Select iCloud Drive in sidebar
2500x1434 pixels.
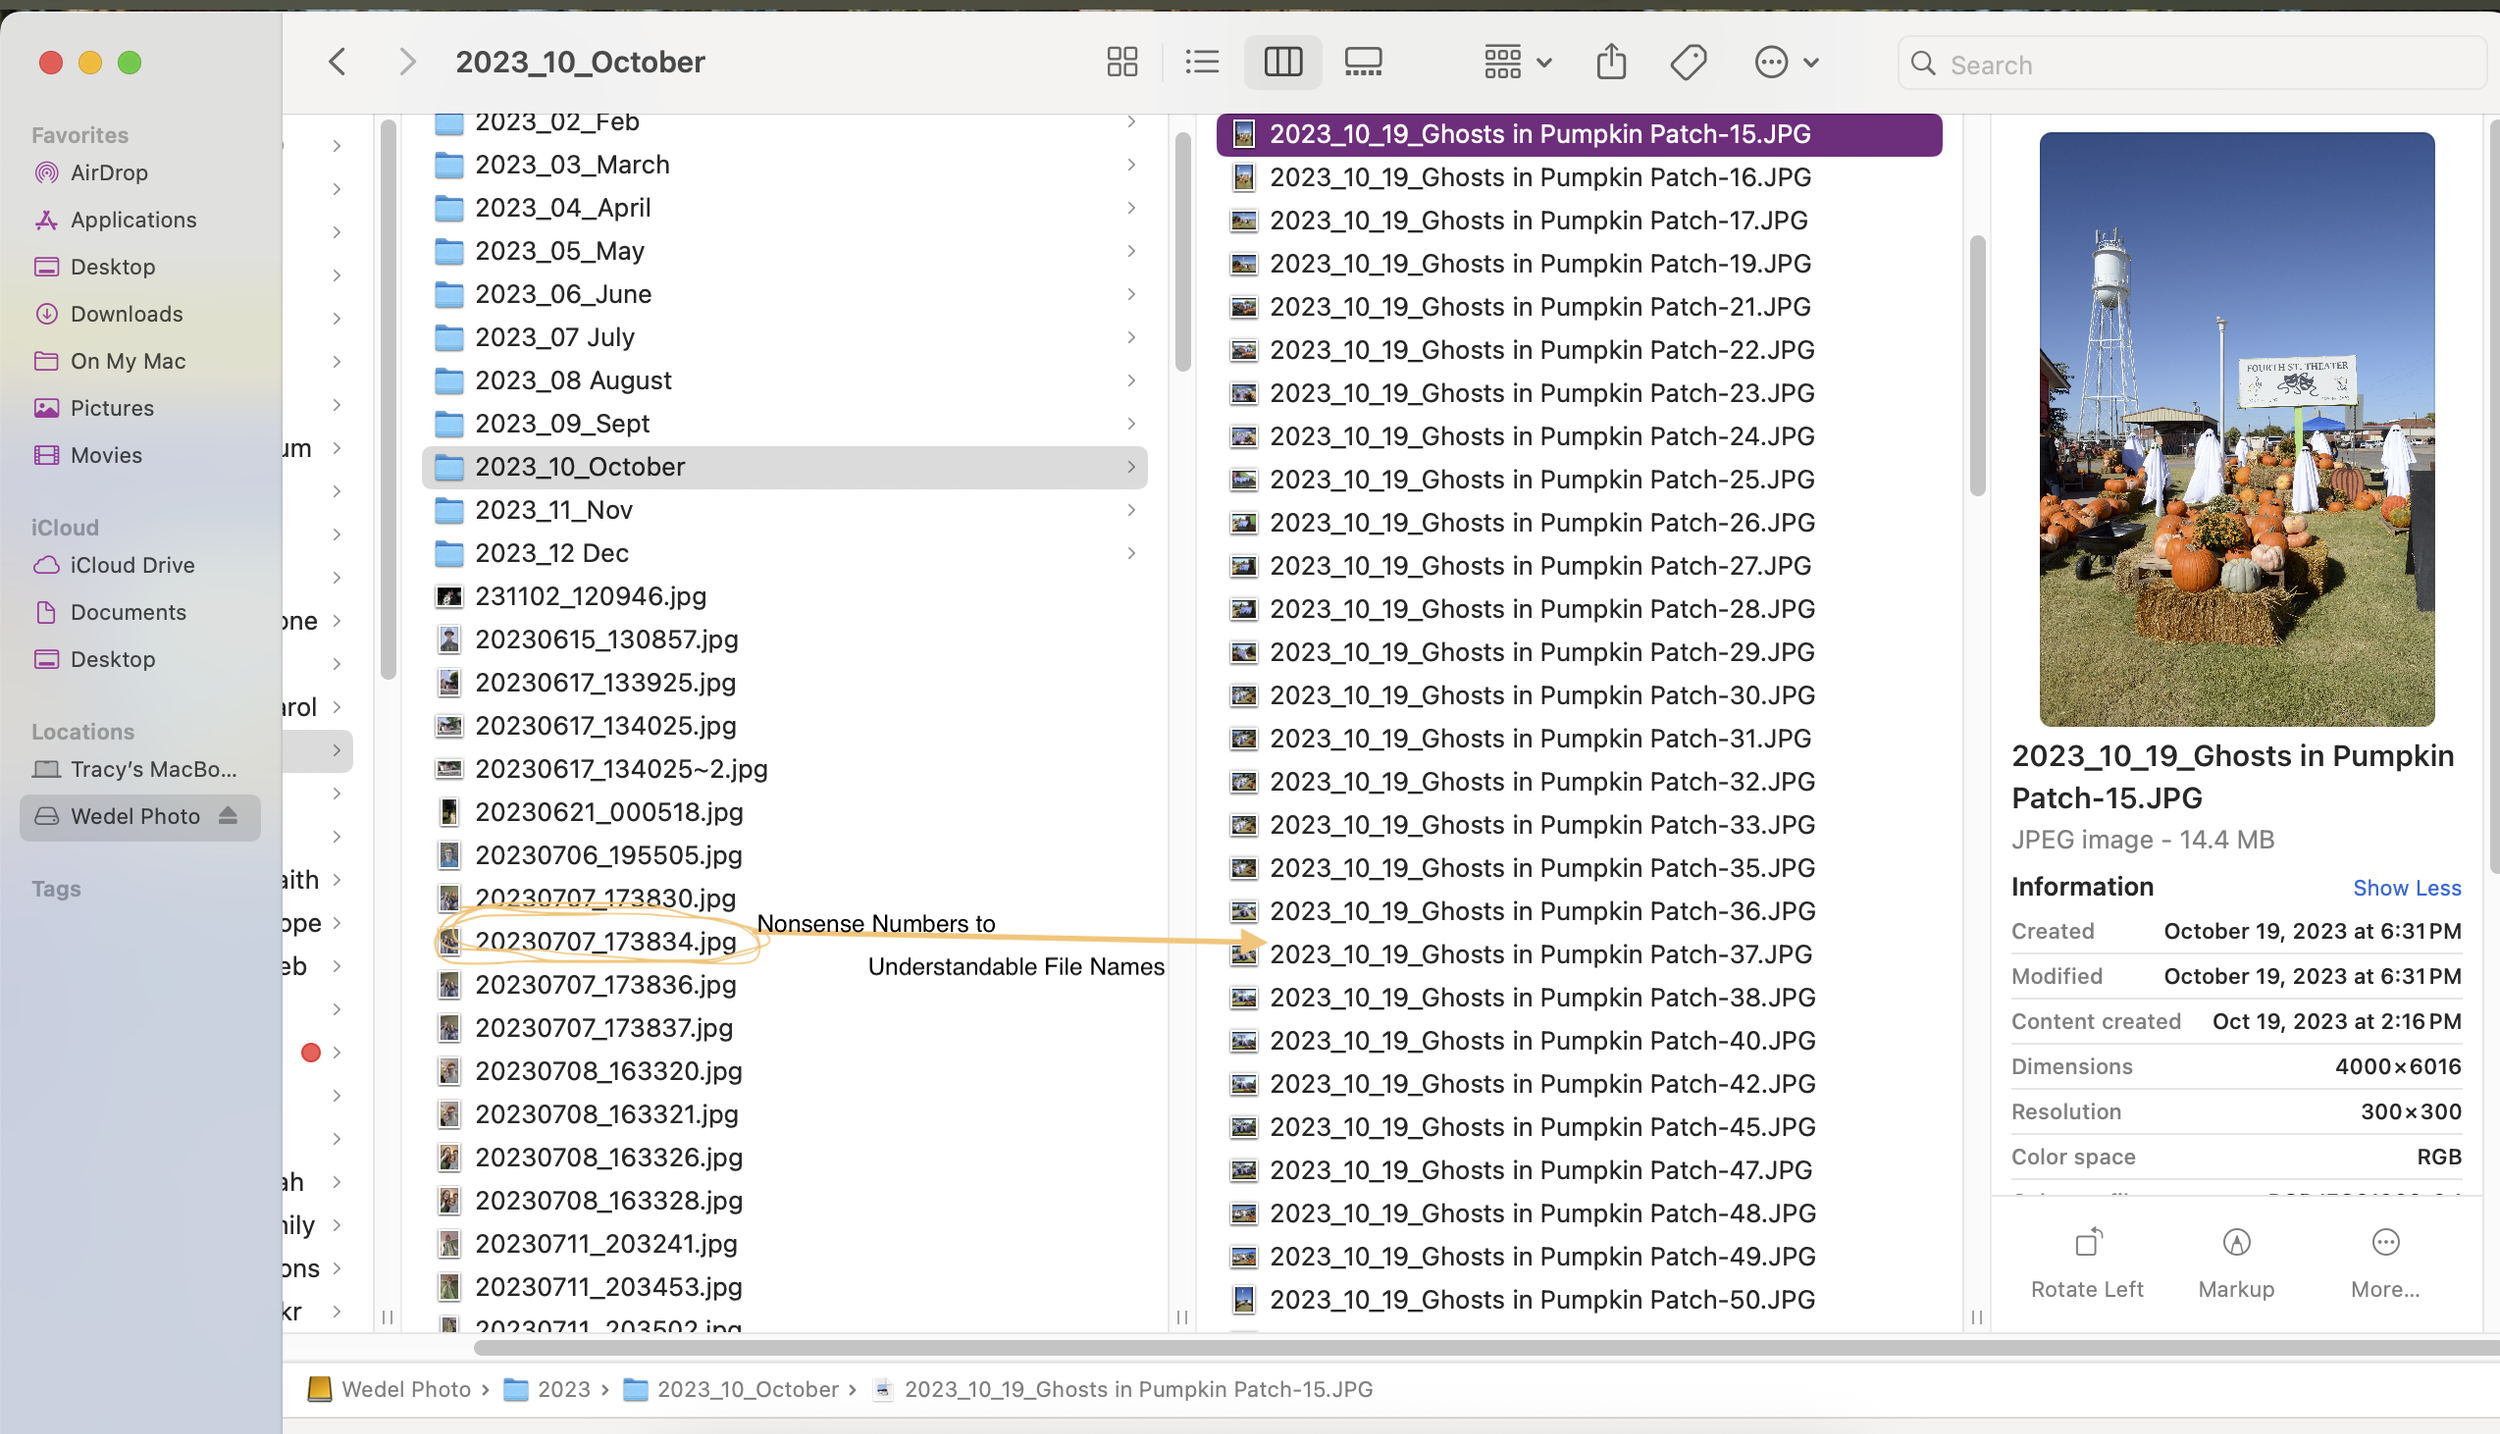(x=132, y=565)
